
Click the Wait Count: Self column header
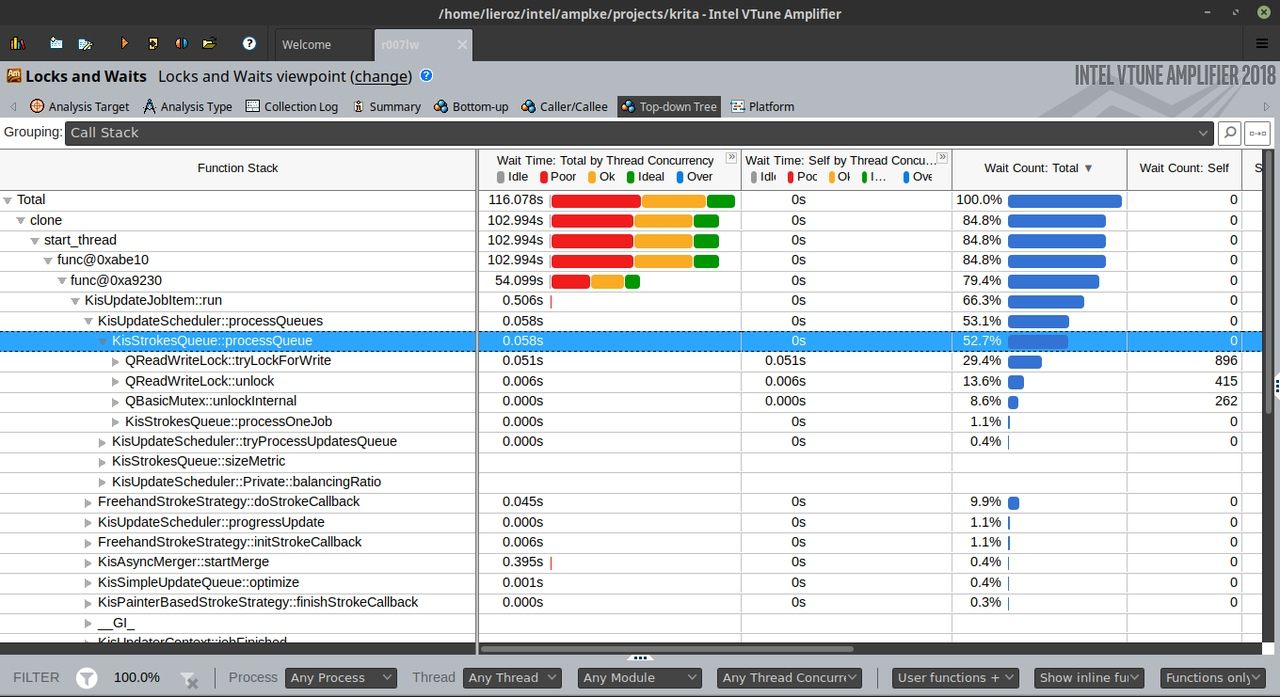pos(1184,168)
